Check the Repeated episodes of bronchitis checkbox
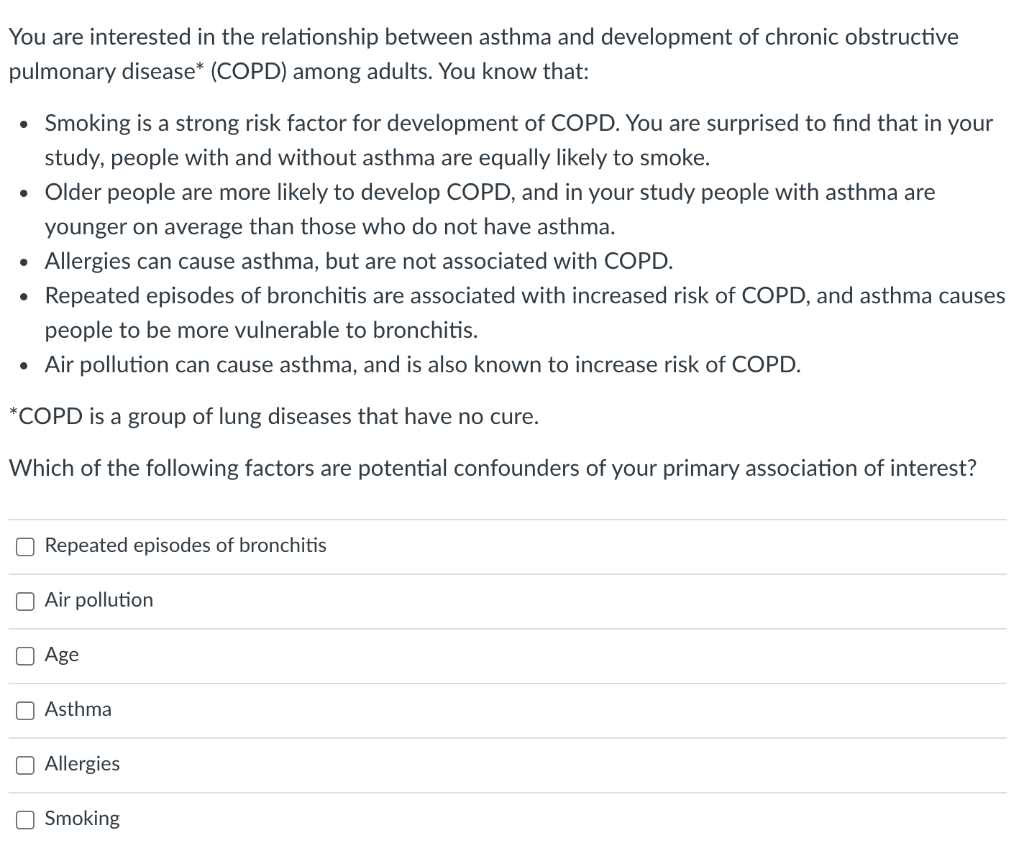Viewport: 1024px width, 861px height. (x=26, y=546)
